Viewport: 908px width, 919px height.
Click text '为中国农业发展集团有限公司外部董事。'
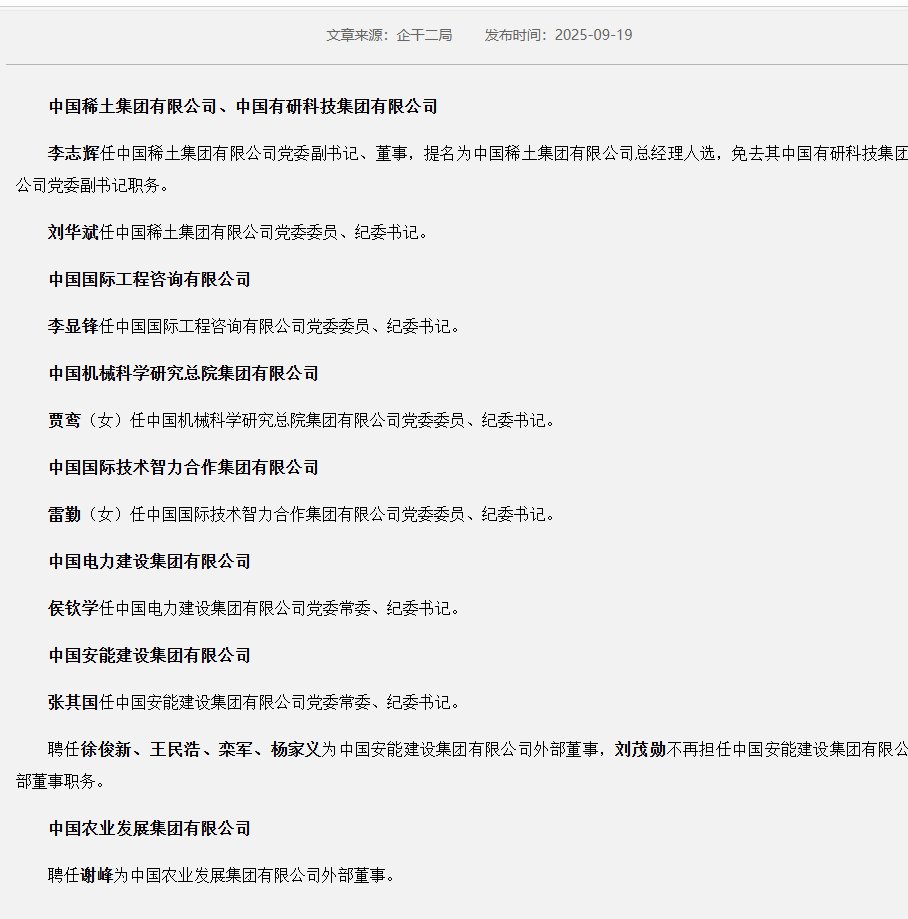[x=254, y=876]
